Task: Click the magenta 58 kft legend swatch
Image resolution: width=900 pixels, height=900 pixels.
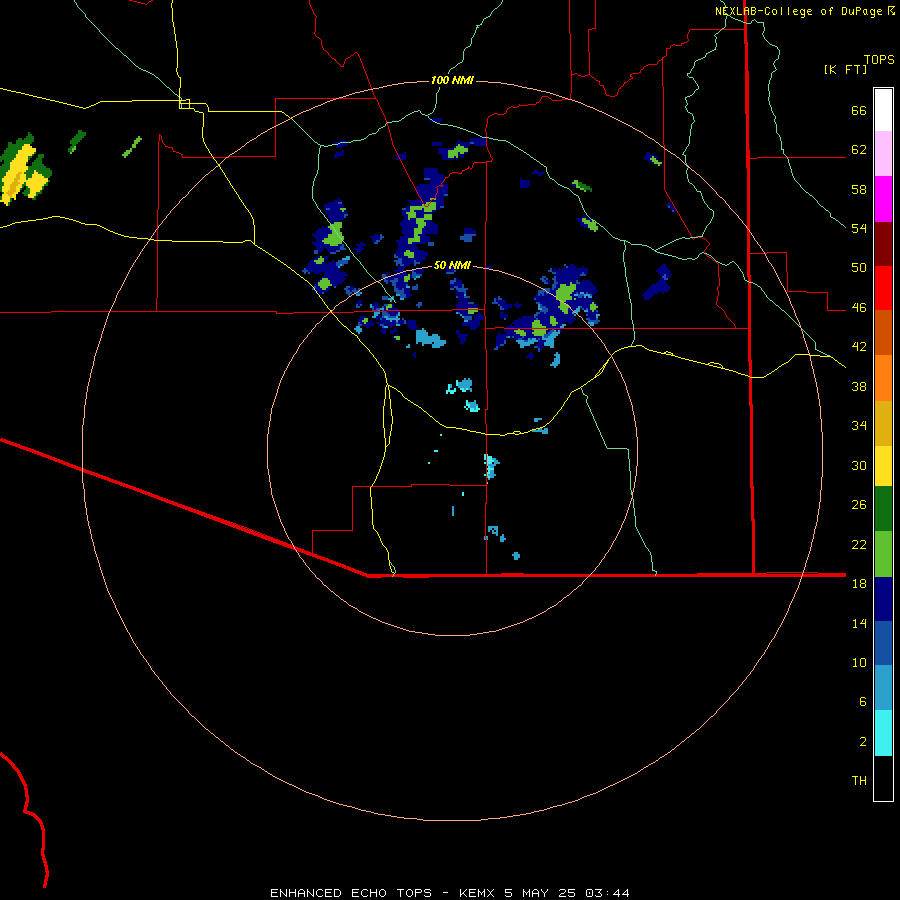Action: point(883,199)
